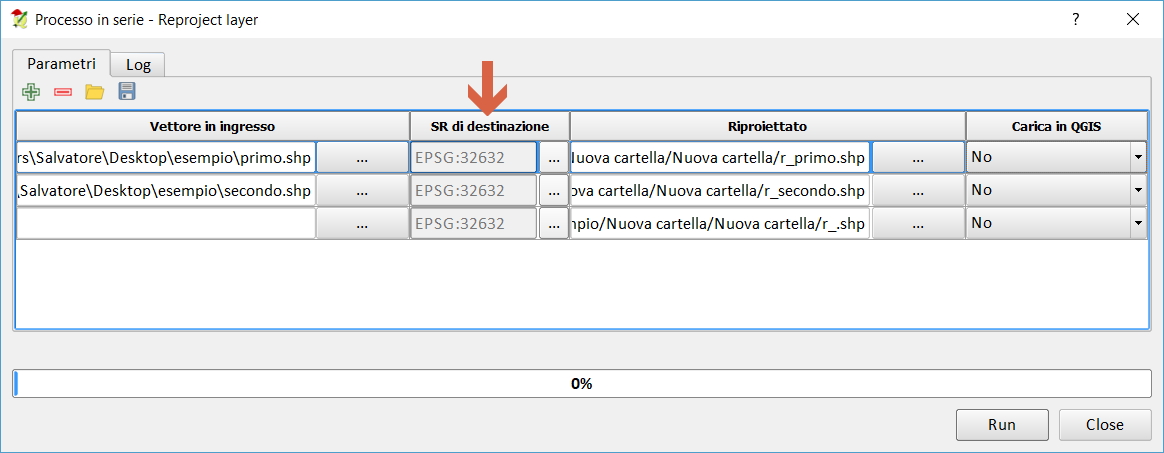Expand first row Carica in QGIS dropdown

click(1137, 157)
